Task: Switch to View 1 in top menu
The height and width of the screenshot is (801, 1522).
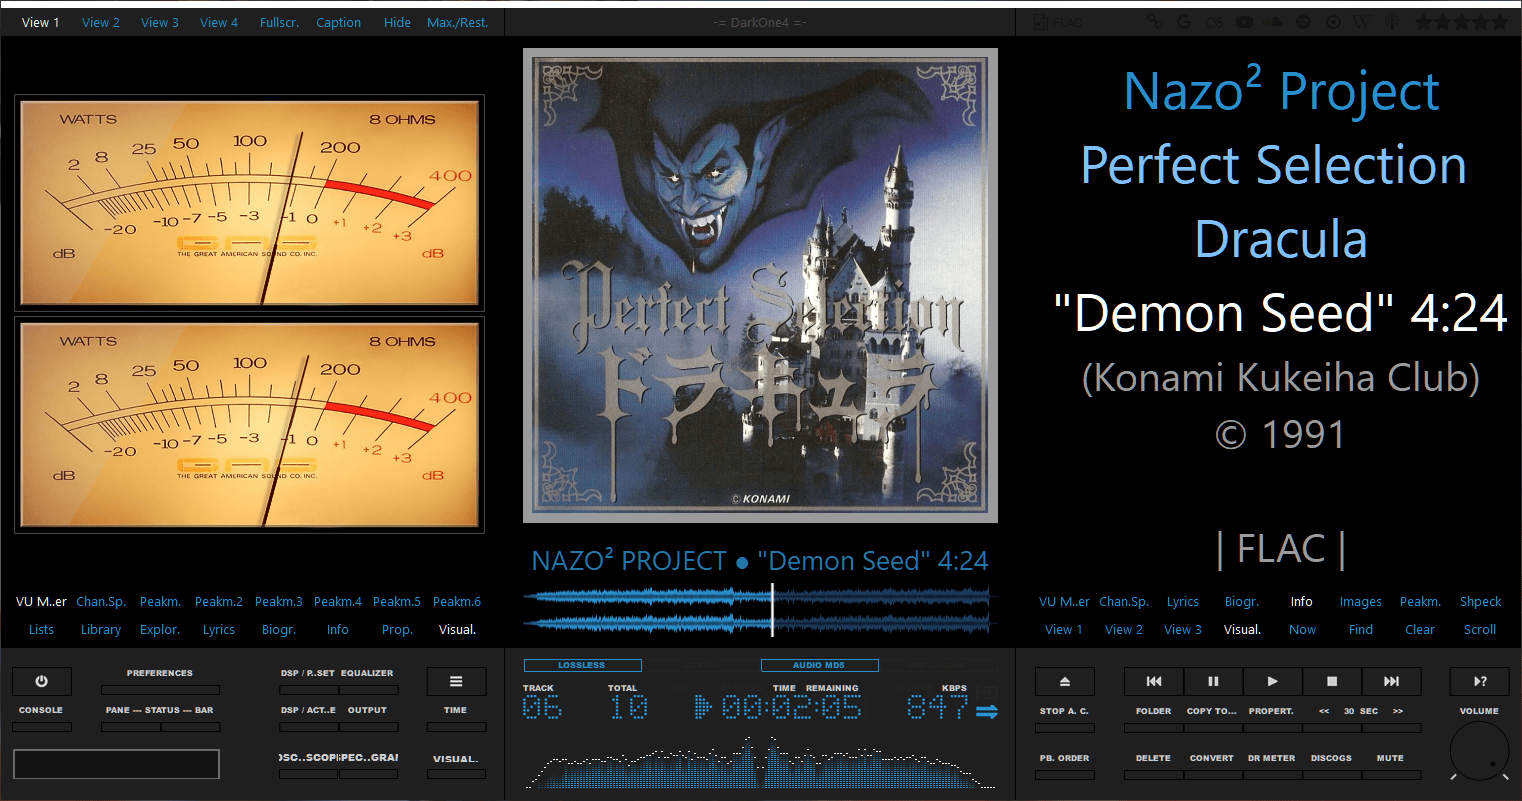Action: 41,22
